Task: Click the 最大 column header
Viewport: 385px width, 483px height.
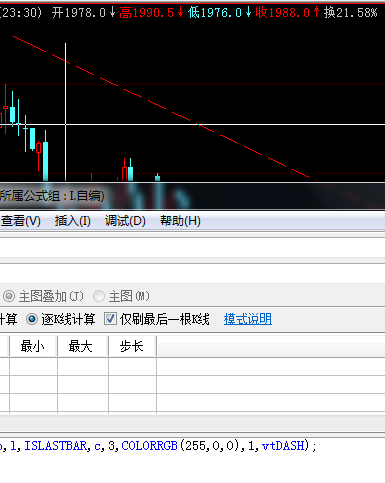Action: click(83, 346)
